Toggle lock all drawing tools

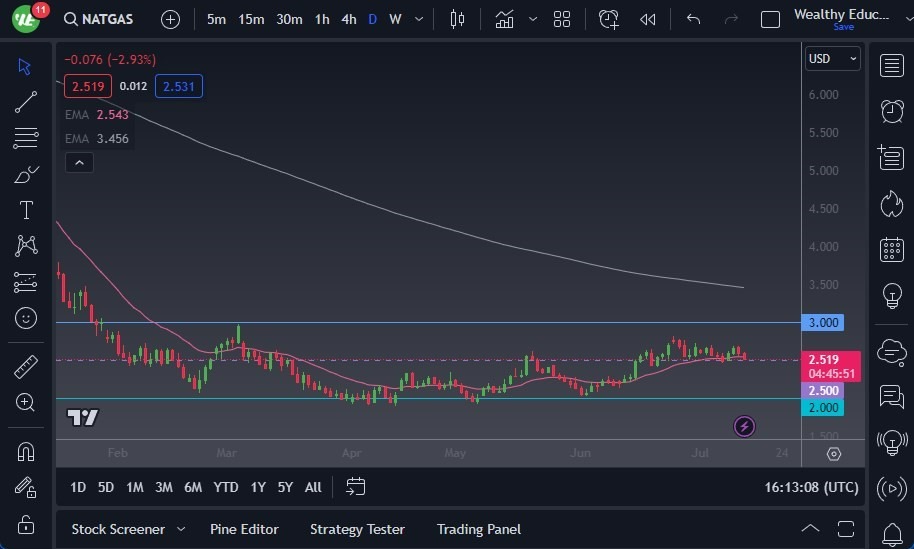click(x=26, y=524)
